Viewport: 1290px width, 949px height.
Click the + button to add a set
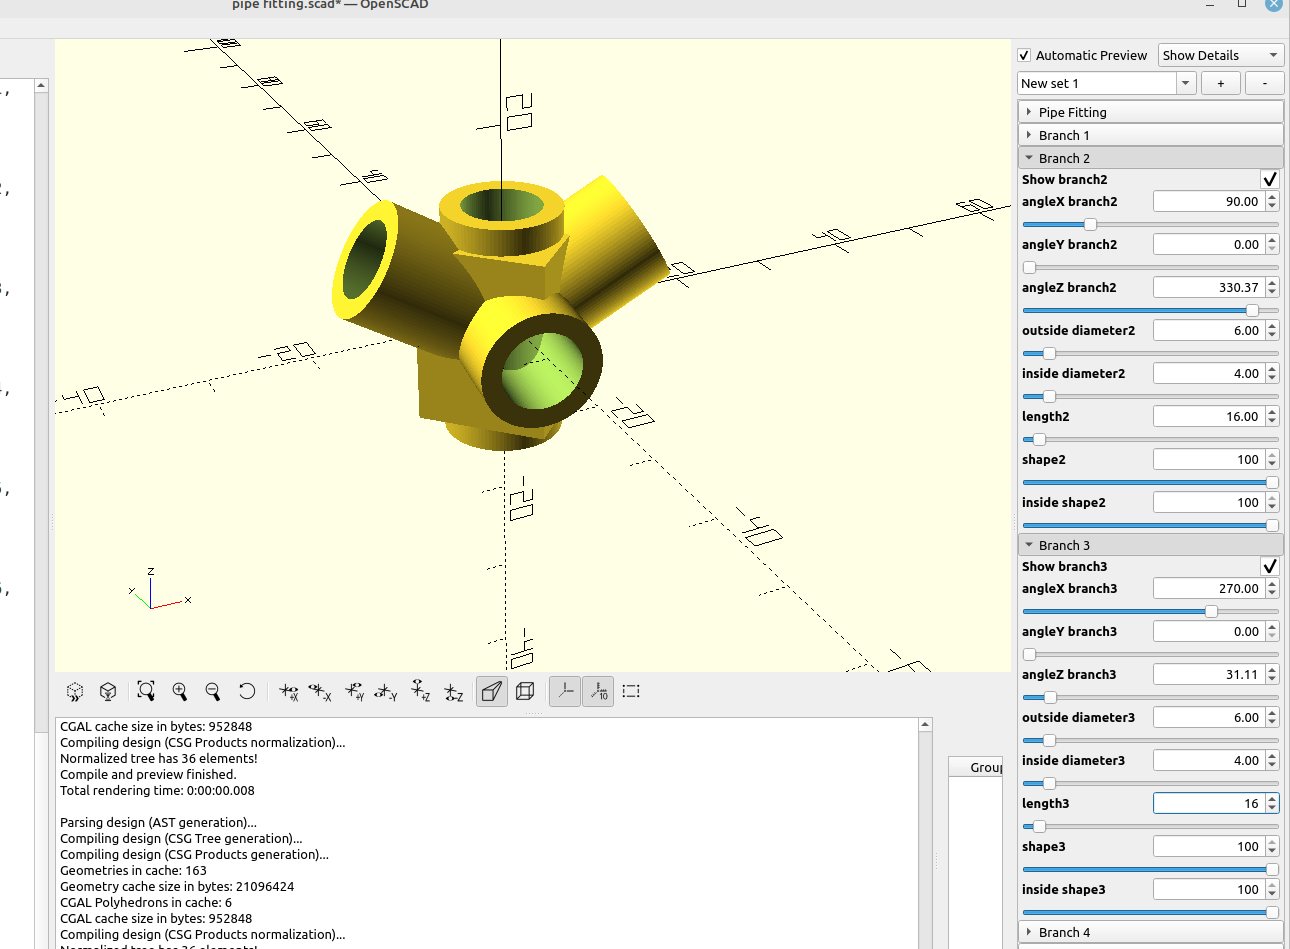click(x=1221, y=82)
